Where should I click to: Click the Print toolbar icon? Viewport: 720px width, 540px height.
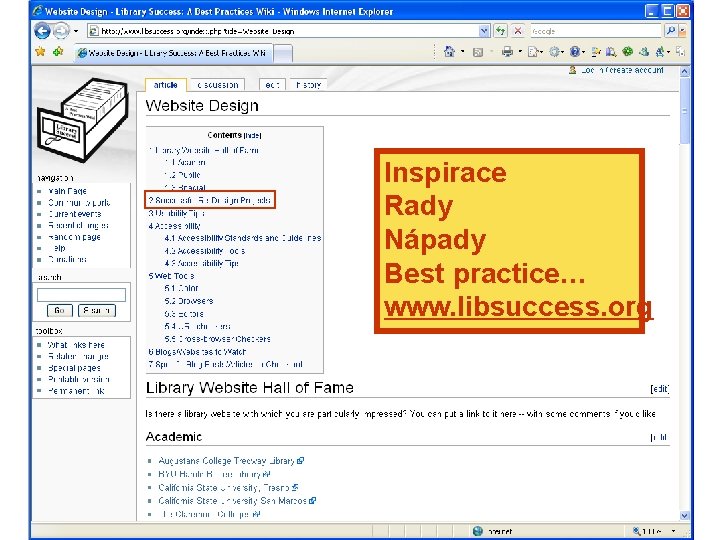pos(507,52)
